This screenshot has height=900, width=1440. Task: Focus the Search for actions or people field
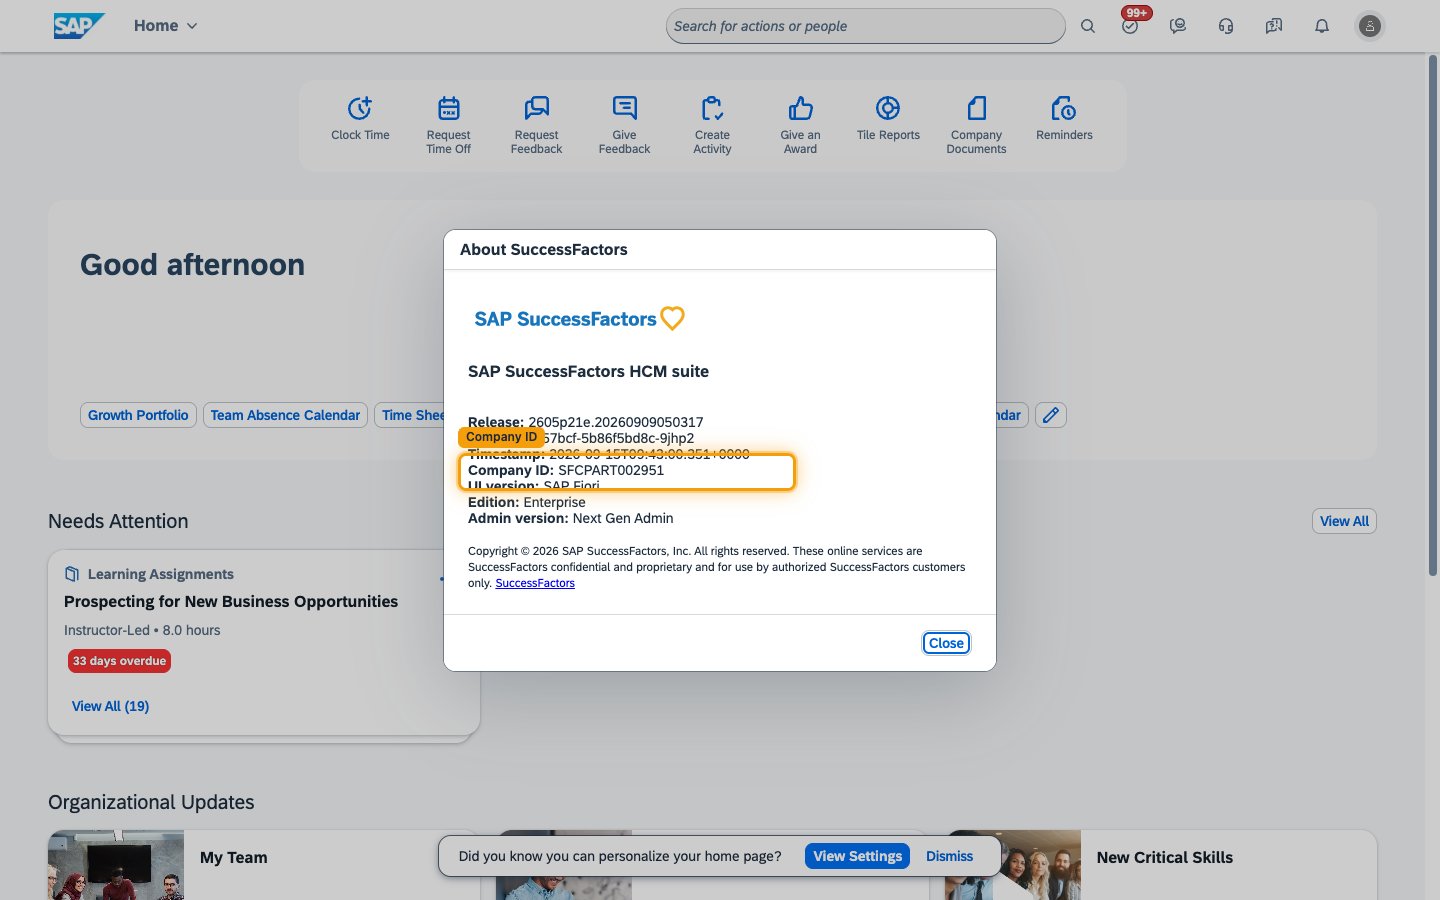866,26
